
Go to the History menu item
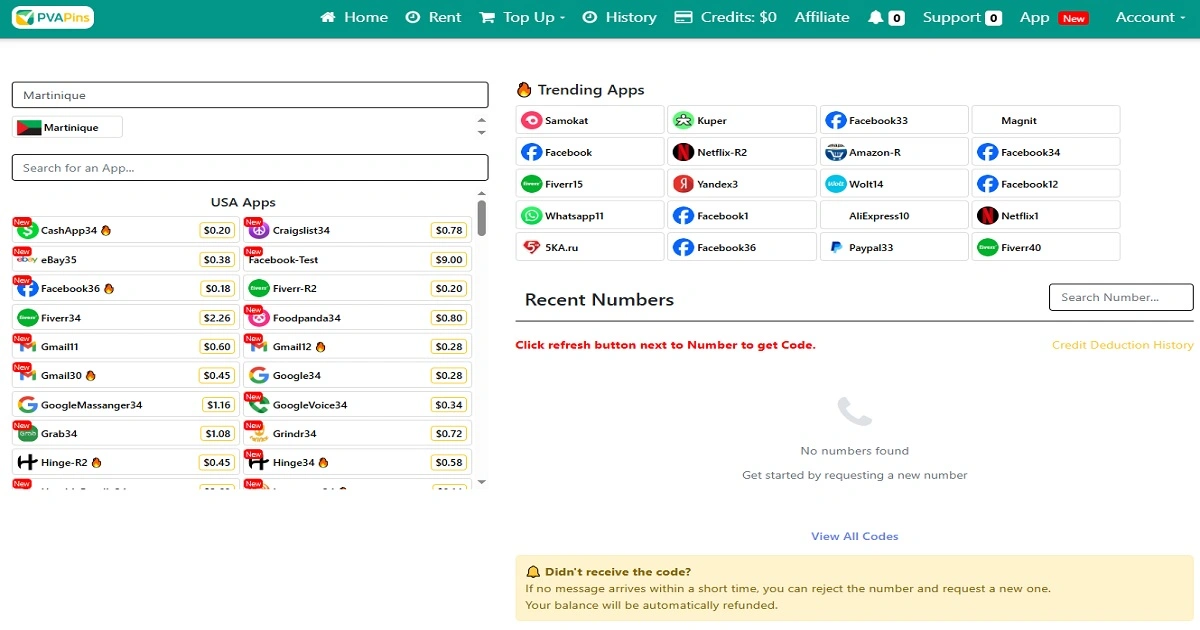pyautogui.click(x=619, y=17)
